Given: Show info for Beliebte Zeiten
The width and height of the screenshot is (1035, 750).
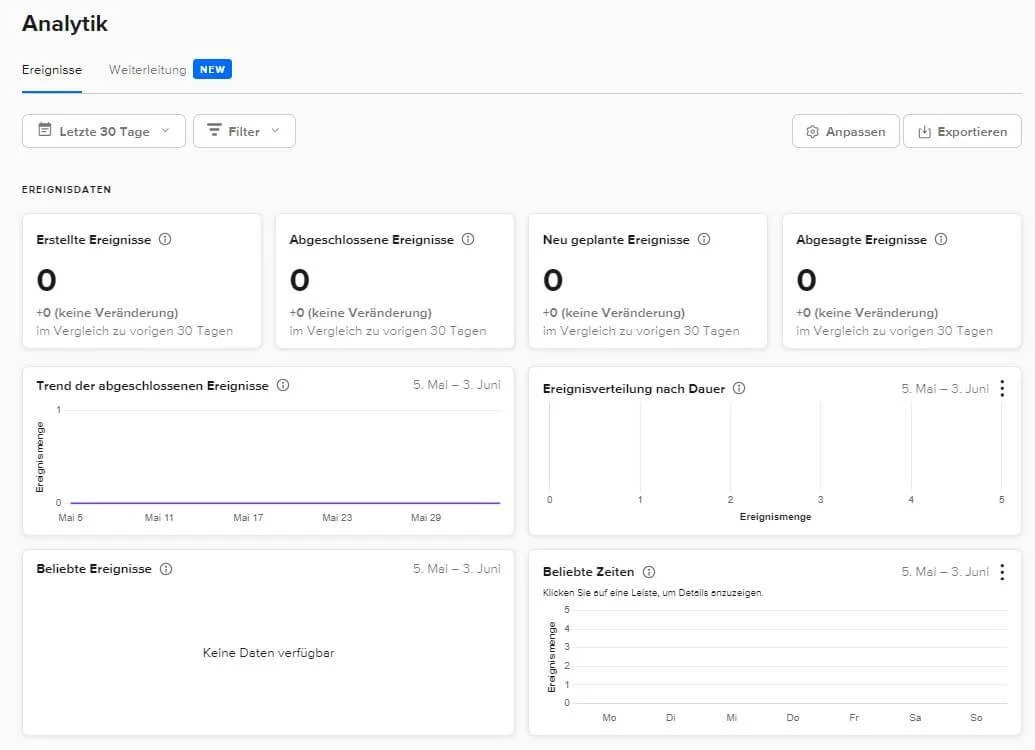Looking at the screenshot, I should click(649, 572).
